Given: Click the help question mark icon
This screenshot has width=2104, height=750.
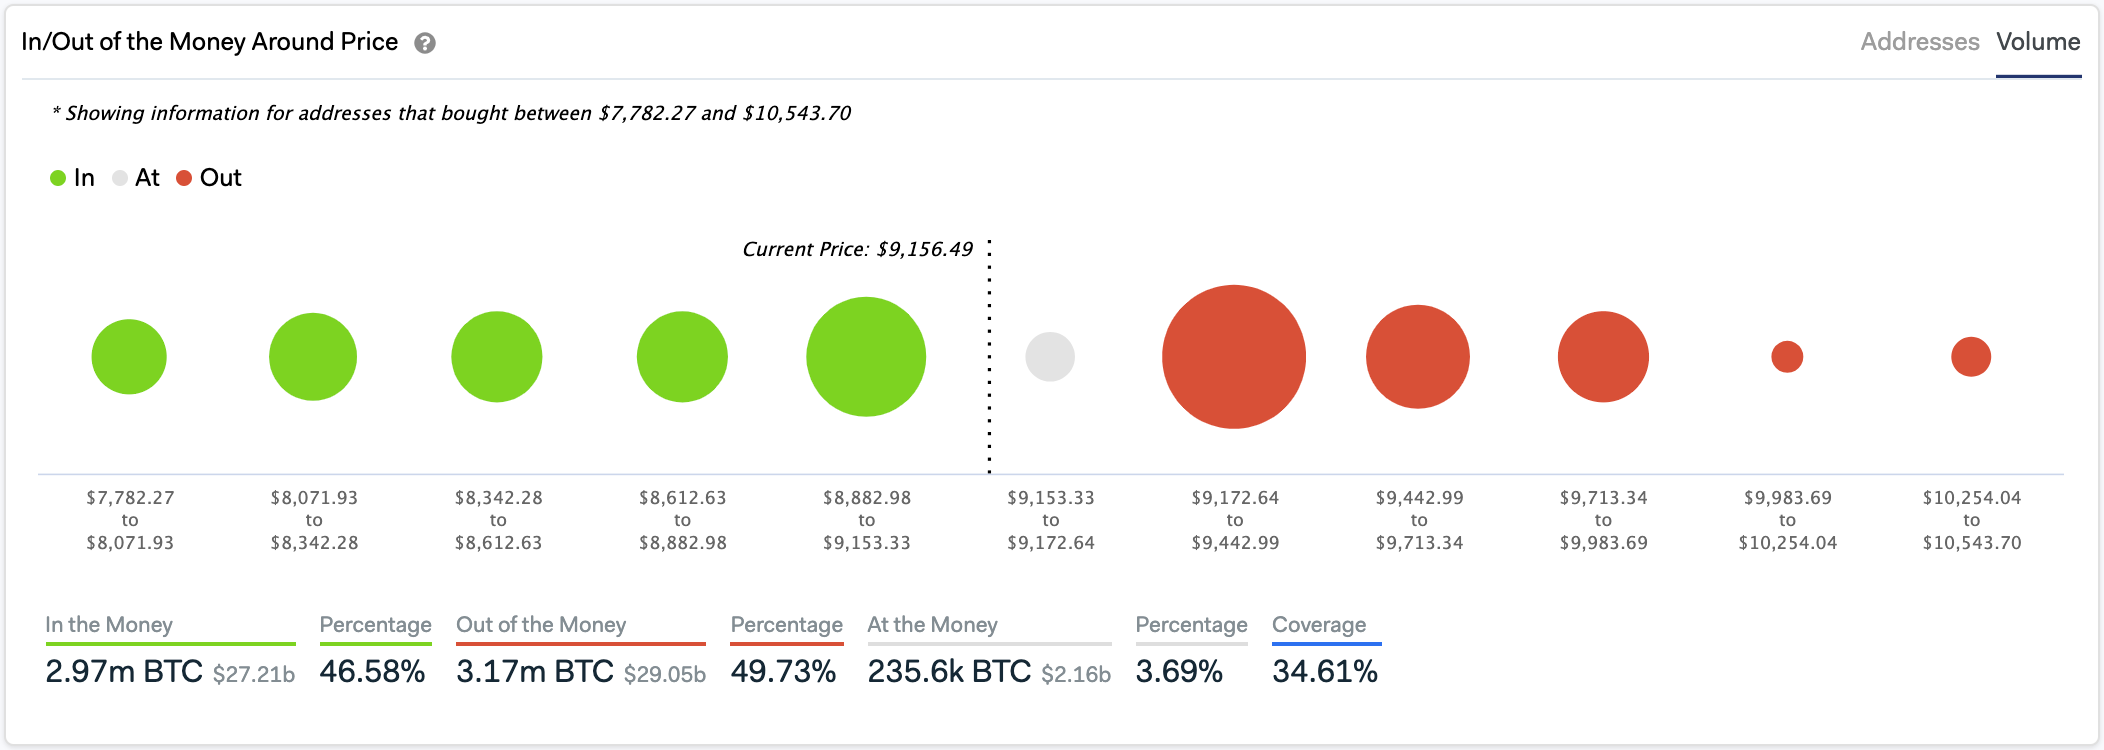Looking at the screenshot, I should tap(425, 43).
